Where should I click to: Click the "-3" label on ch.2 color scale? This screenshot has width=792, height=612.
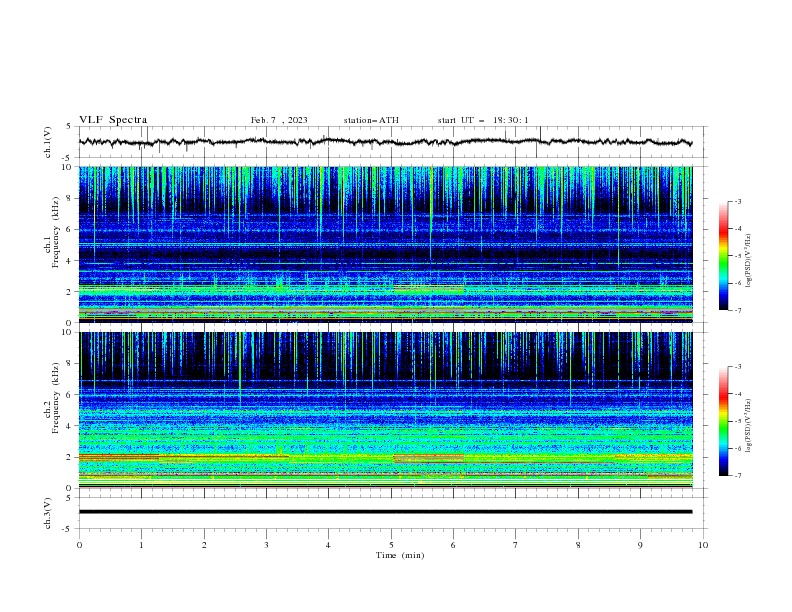click(x=737, y=367)
